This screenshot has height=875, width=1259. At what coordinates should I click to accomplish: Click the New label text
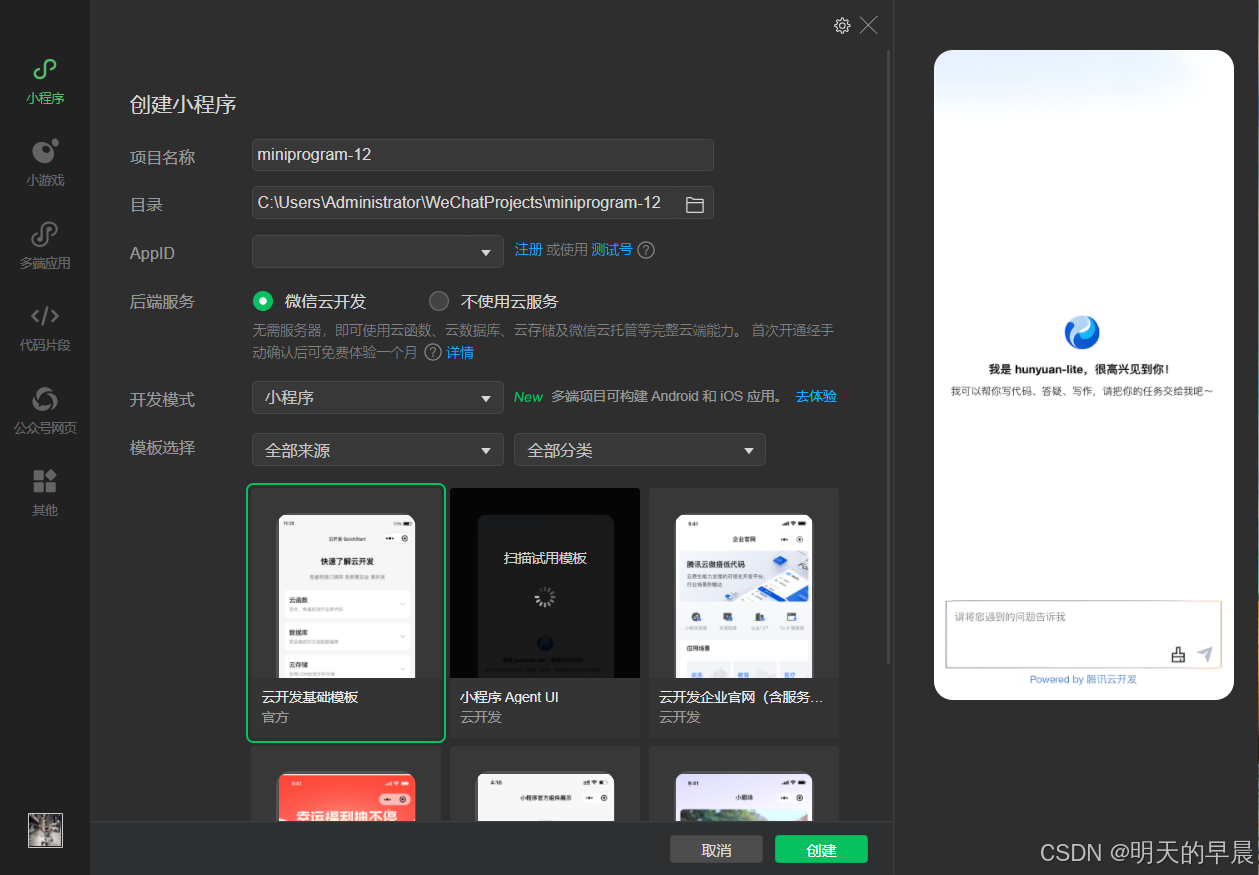click(528, 397)
